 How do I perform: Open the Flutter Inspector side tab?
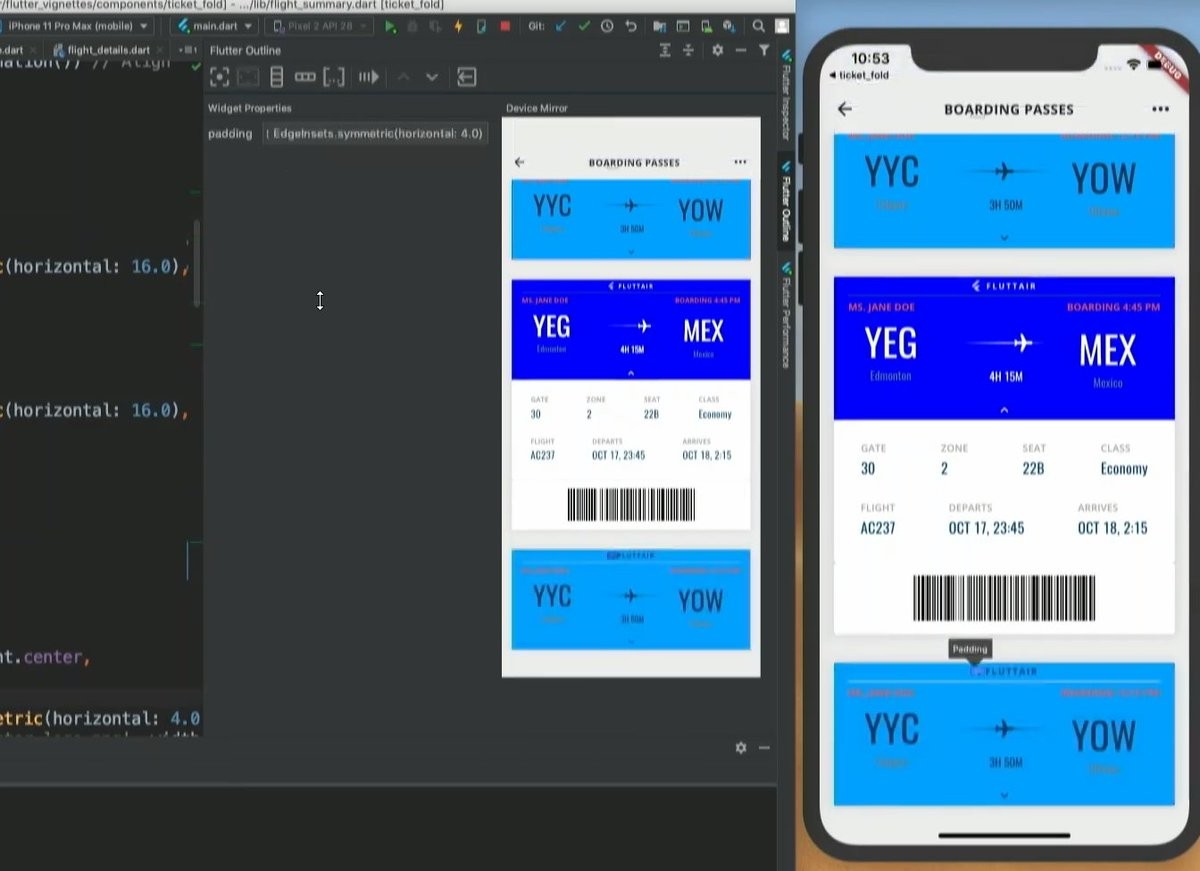(787, 100)
